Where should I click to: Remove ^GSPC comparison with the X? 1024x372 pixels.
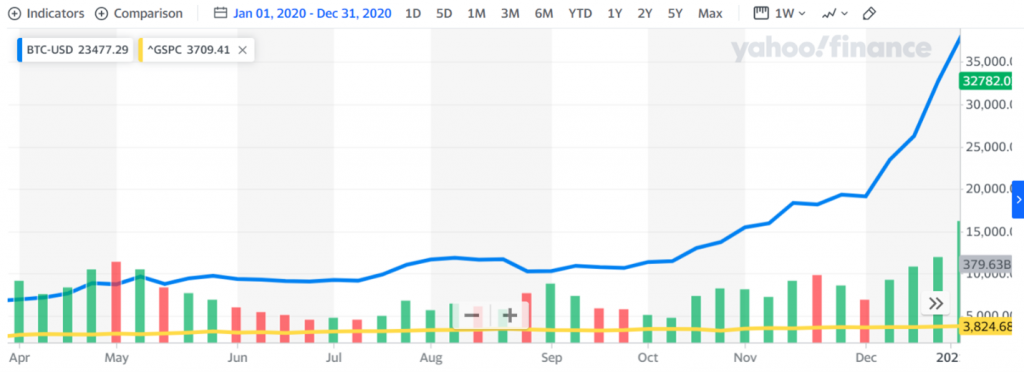pos(242,50)
